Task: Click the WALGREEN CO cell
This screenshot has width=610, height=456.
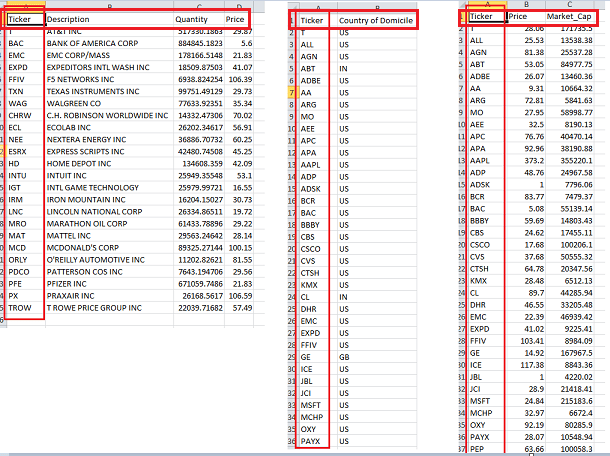Action: (109, 103)
